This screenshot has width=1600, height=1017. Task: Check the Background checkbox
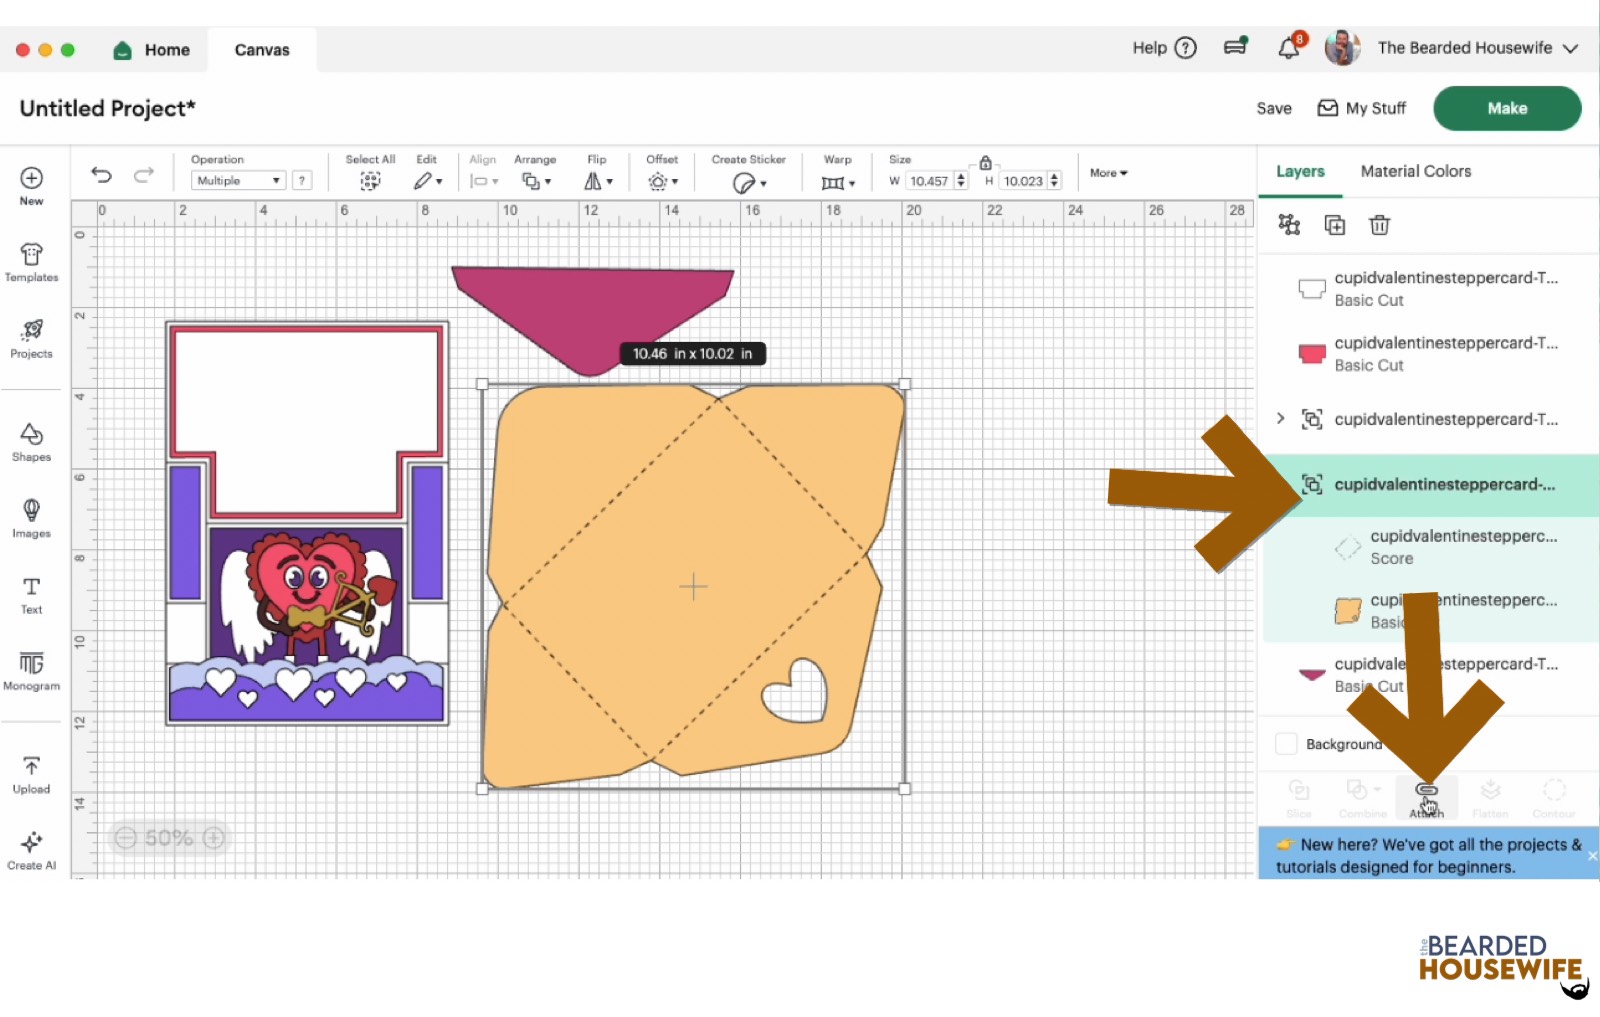tap(1286, 743)
